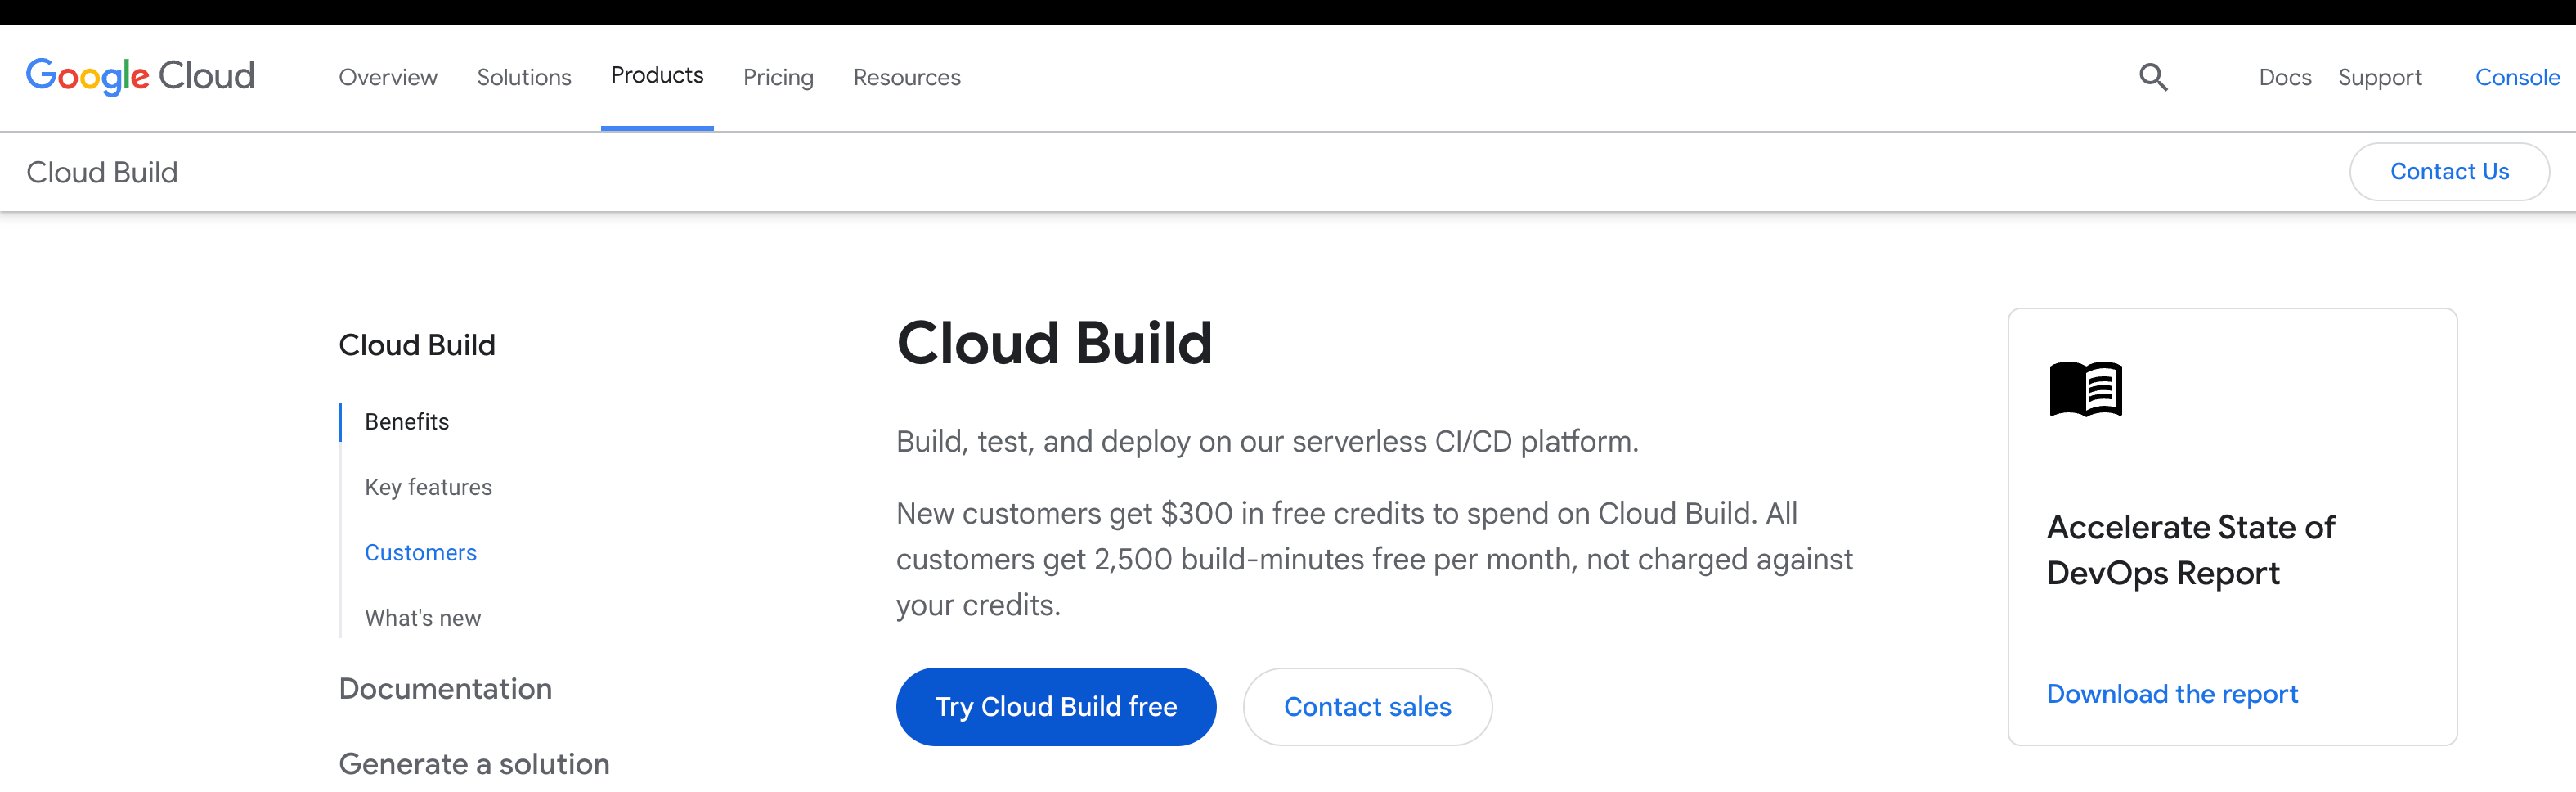Select Benefits in the sidebar
Viewport: 2576px width, 792px height.
(406, 421)
